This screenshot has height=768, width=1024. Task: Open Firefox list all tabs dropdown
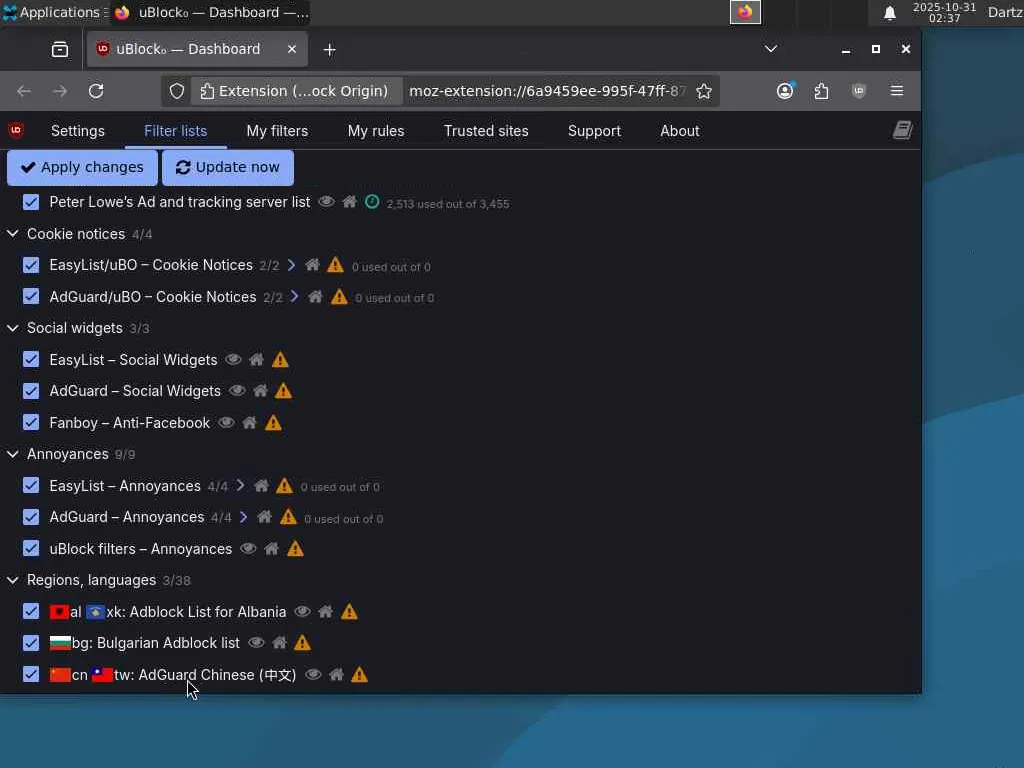(771, 50)
